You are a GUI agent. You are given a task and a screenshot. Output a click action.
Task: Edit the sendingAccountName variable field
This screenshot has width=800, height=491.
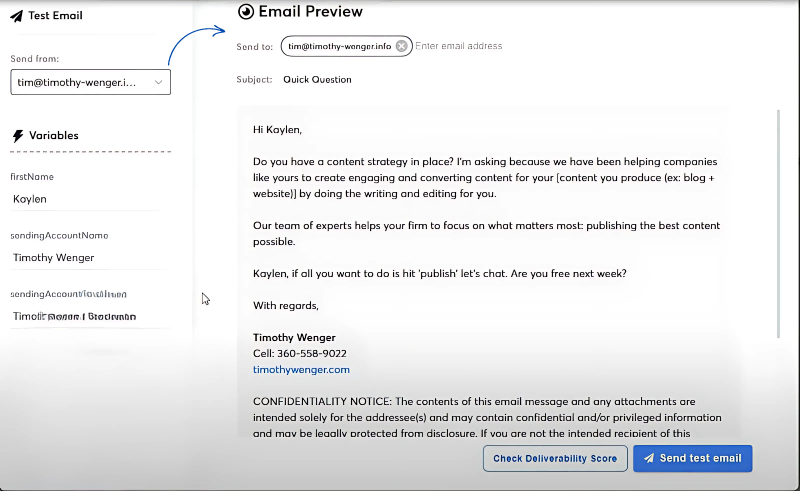85,258
